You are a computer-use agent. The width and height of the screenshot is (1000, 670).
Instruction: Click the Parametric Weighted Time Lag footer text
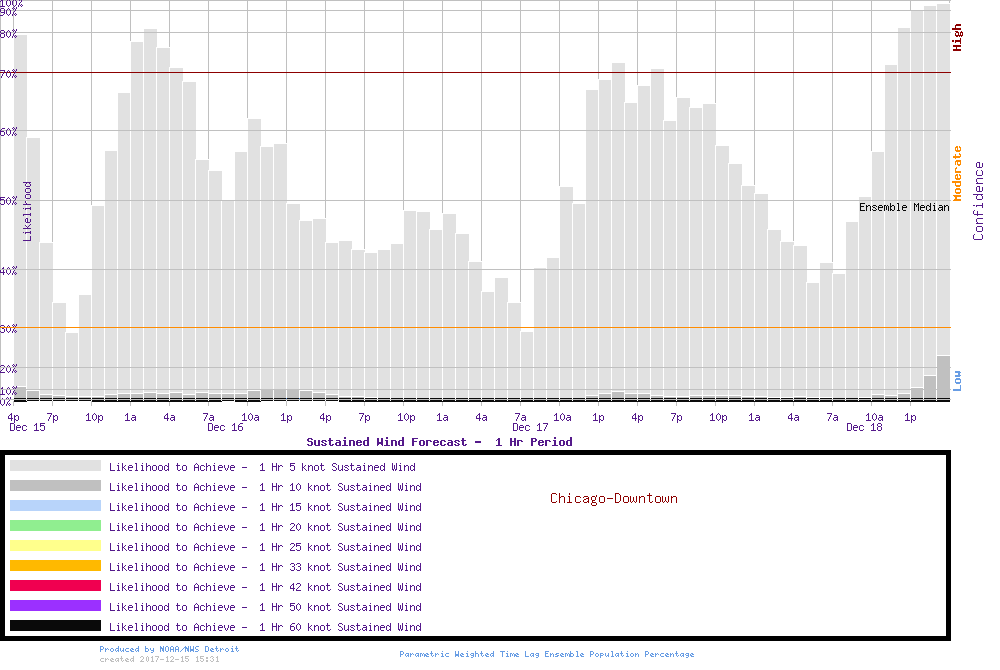point(546,654)
